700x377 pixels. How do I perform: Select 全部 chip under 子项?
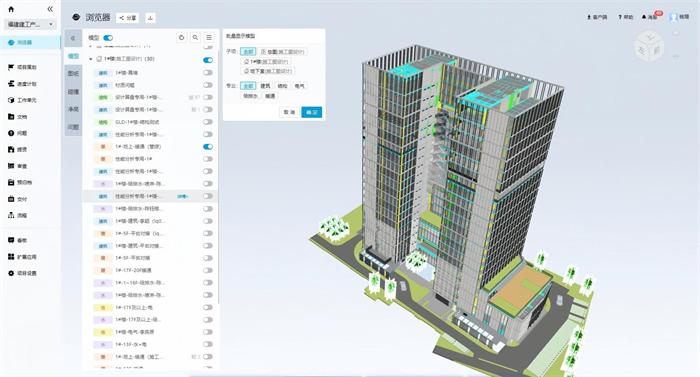tap(248, 52)
